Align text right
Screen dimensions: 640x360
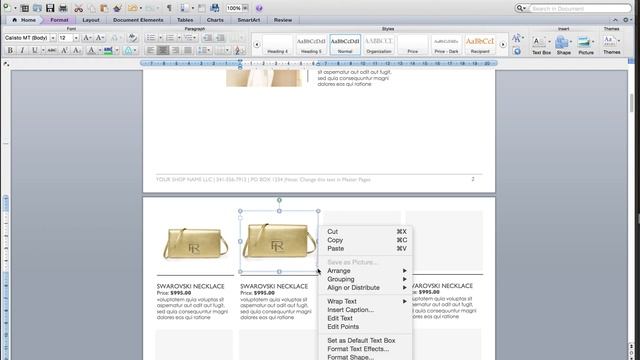176,51
